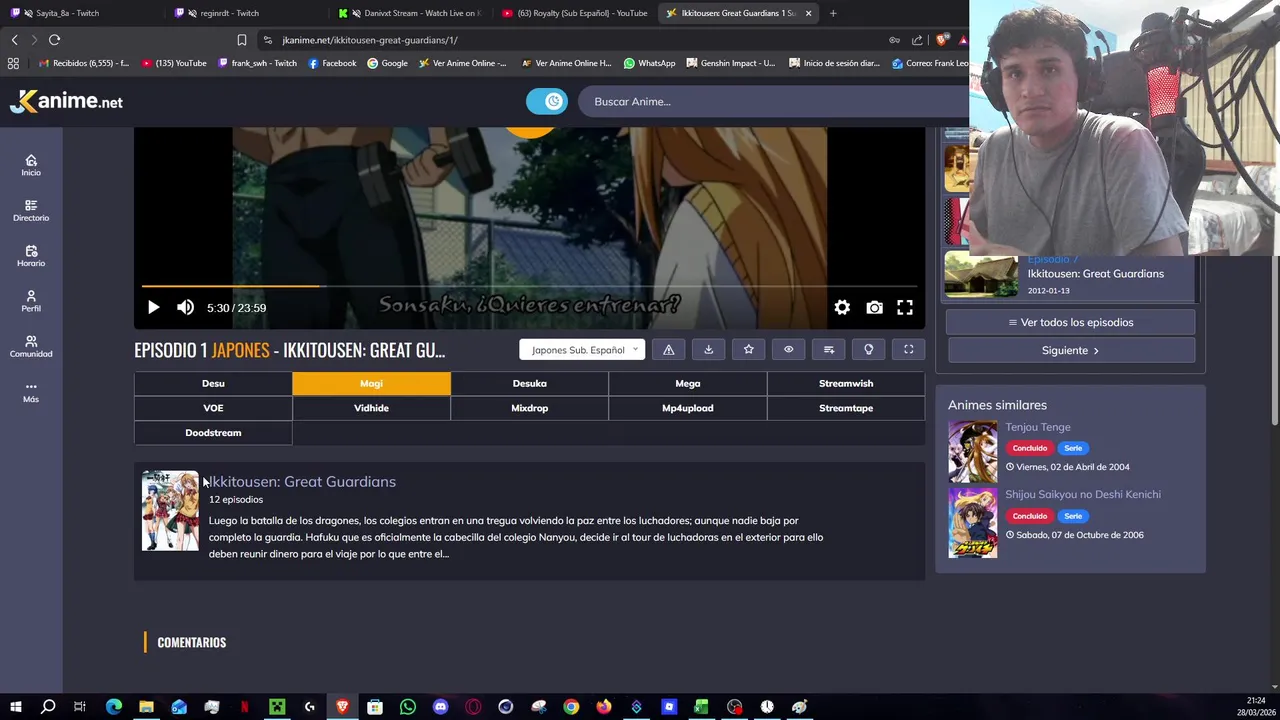Open Comunidad in the sidebar

tap(31, 346)
